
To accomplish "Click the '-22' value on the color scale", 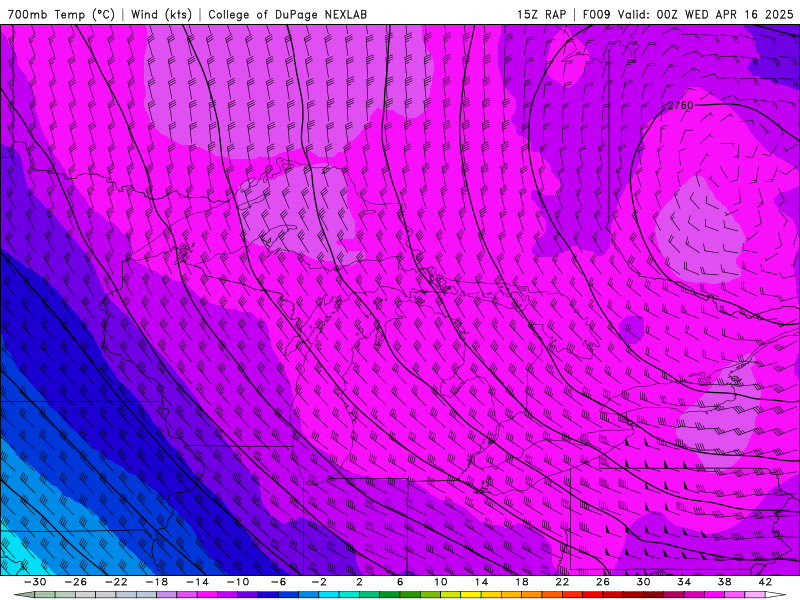I will pyautogui.click(x=116, y=582).
